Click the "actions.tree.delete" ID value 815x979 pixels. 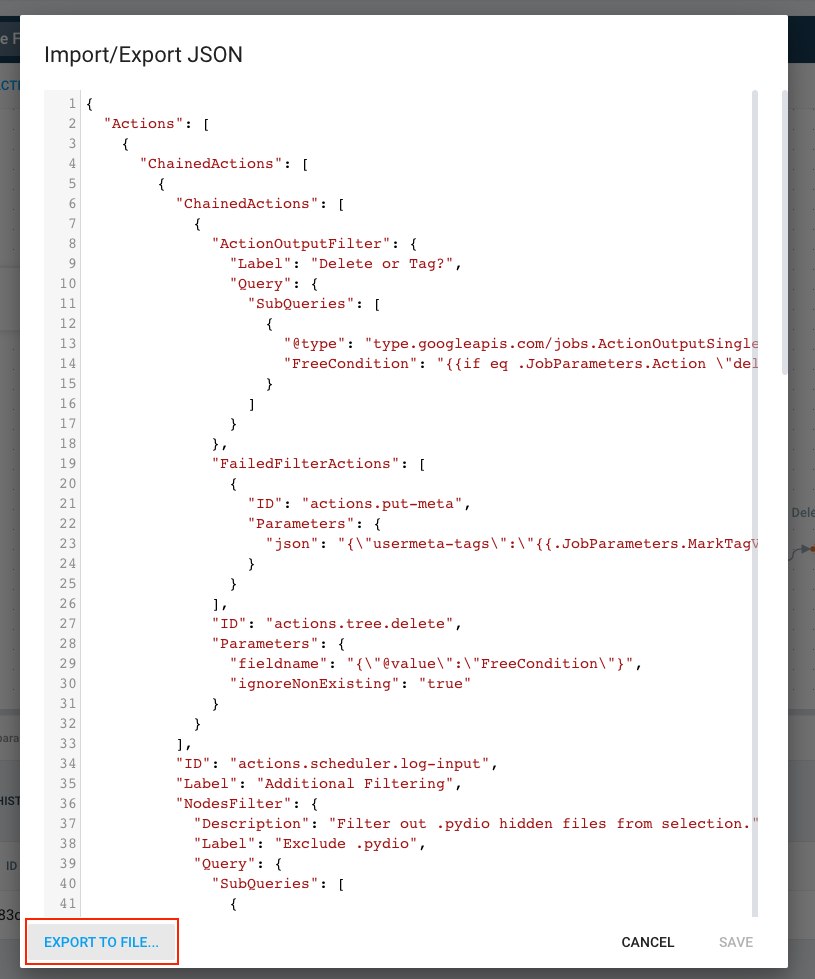click(359, 623)
